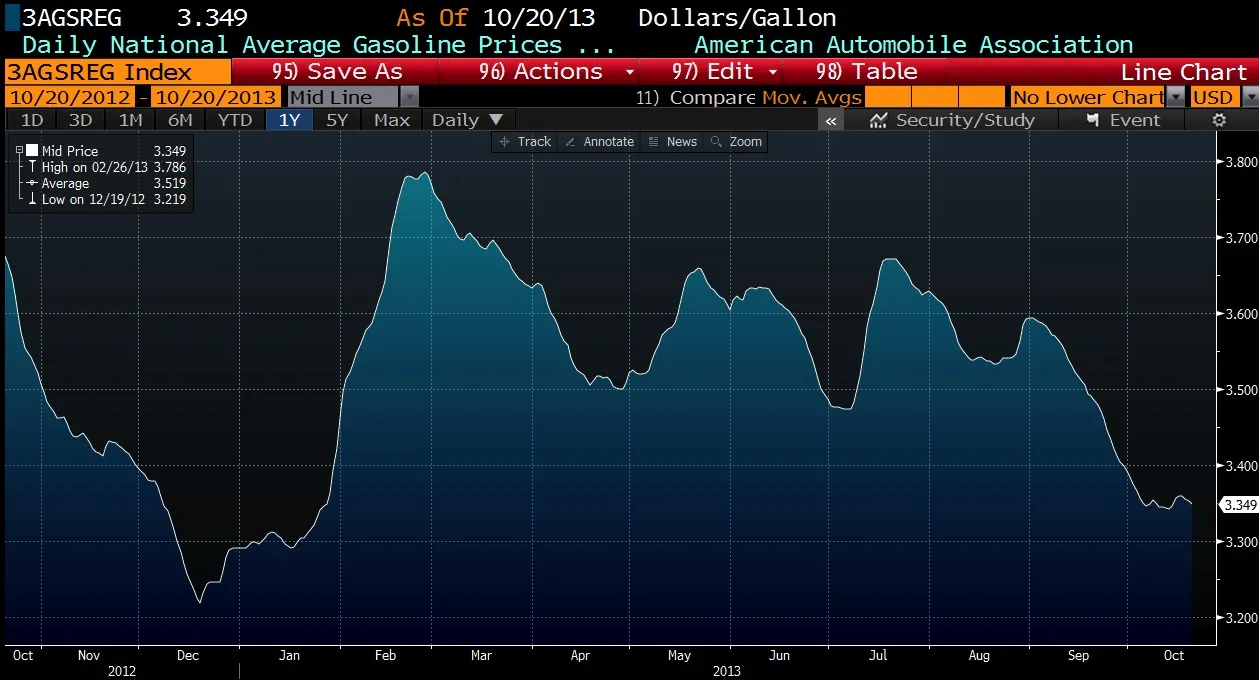This screenshot has width=1259, height=680.
Task: Click the 3.500 y-axis label
Action: point(1240,390)
